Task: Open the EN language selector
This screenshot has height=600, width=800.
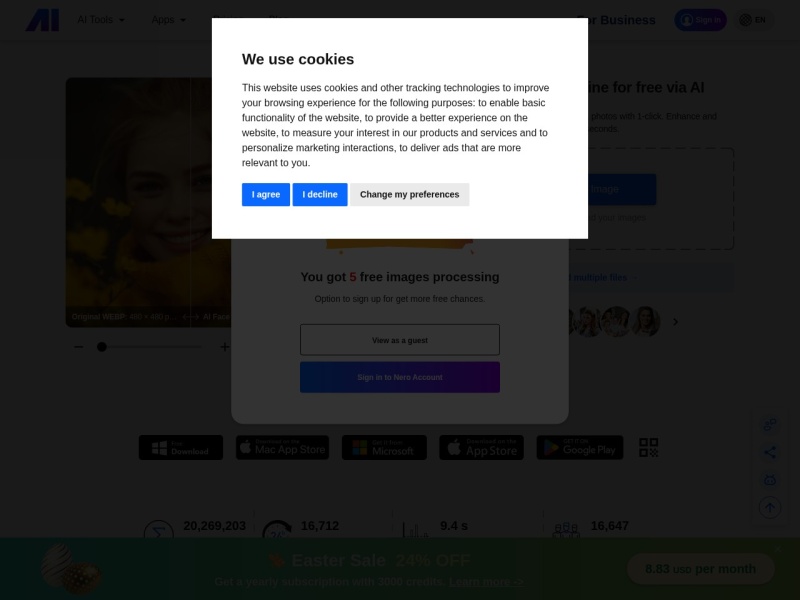Action: 753,20
